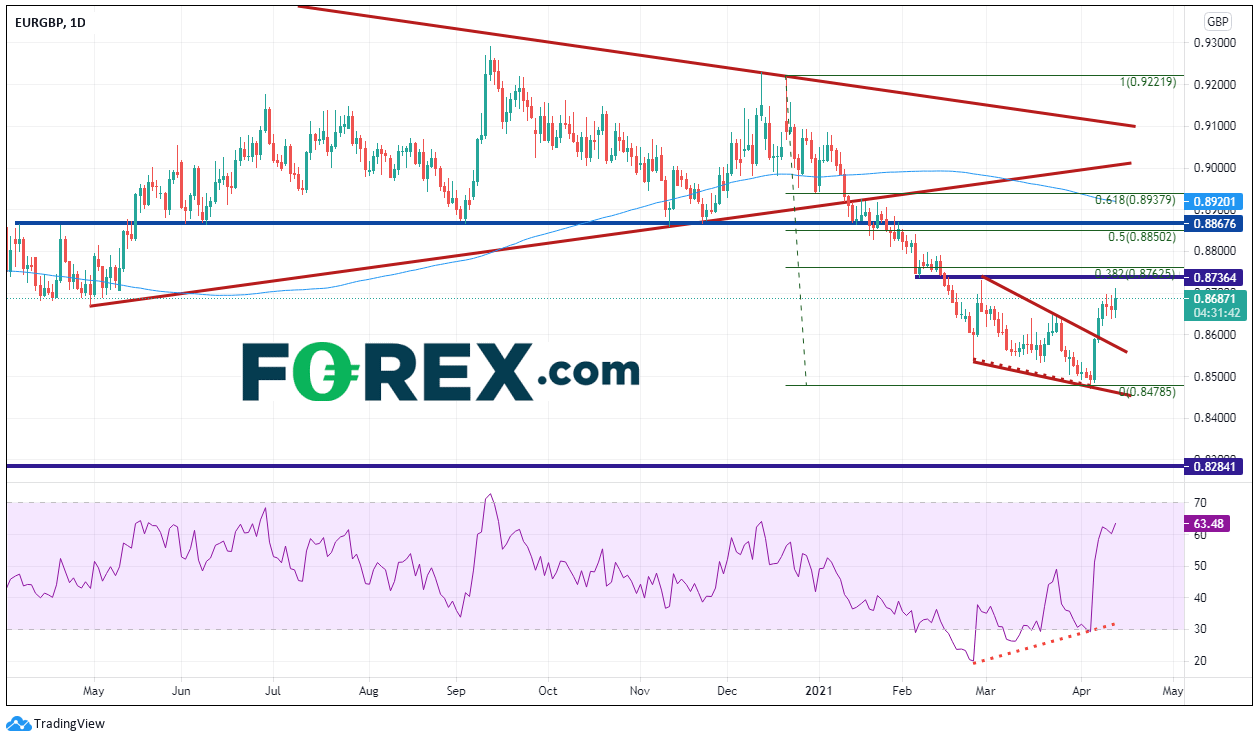Click the Nov label on time axis
The image size is (1259, 742).
coord(640,691)
